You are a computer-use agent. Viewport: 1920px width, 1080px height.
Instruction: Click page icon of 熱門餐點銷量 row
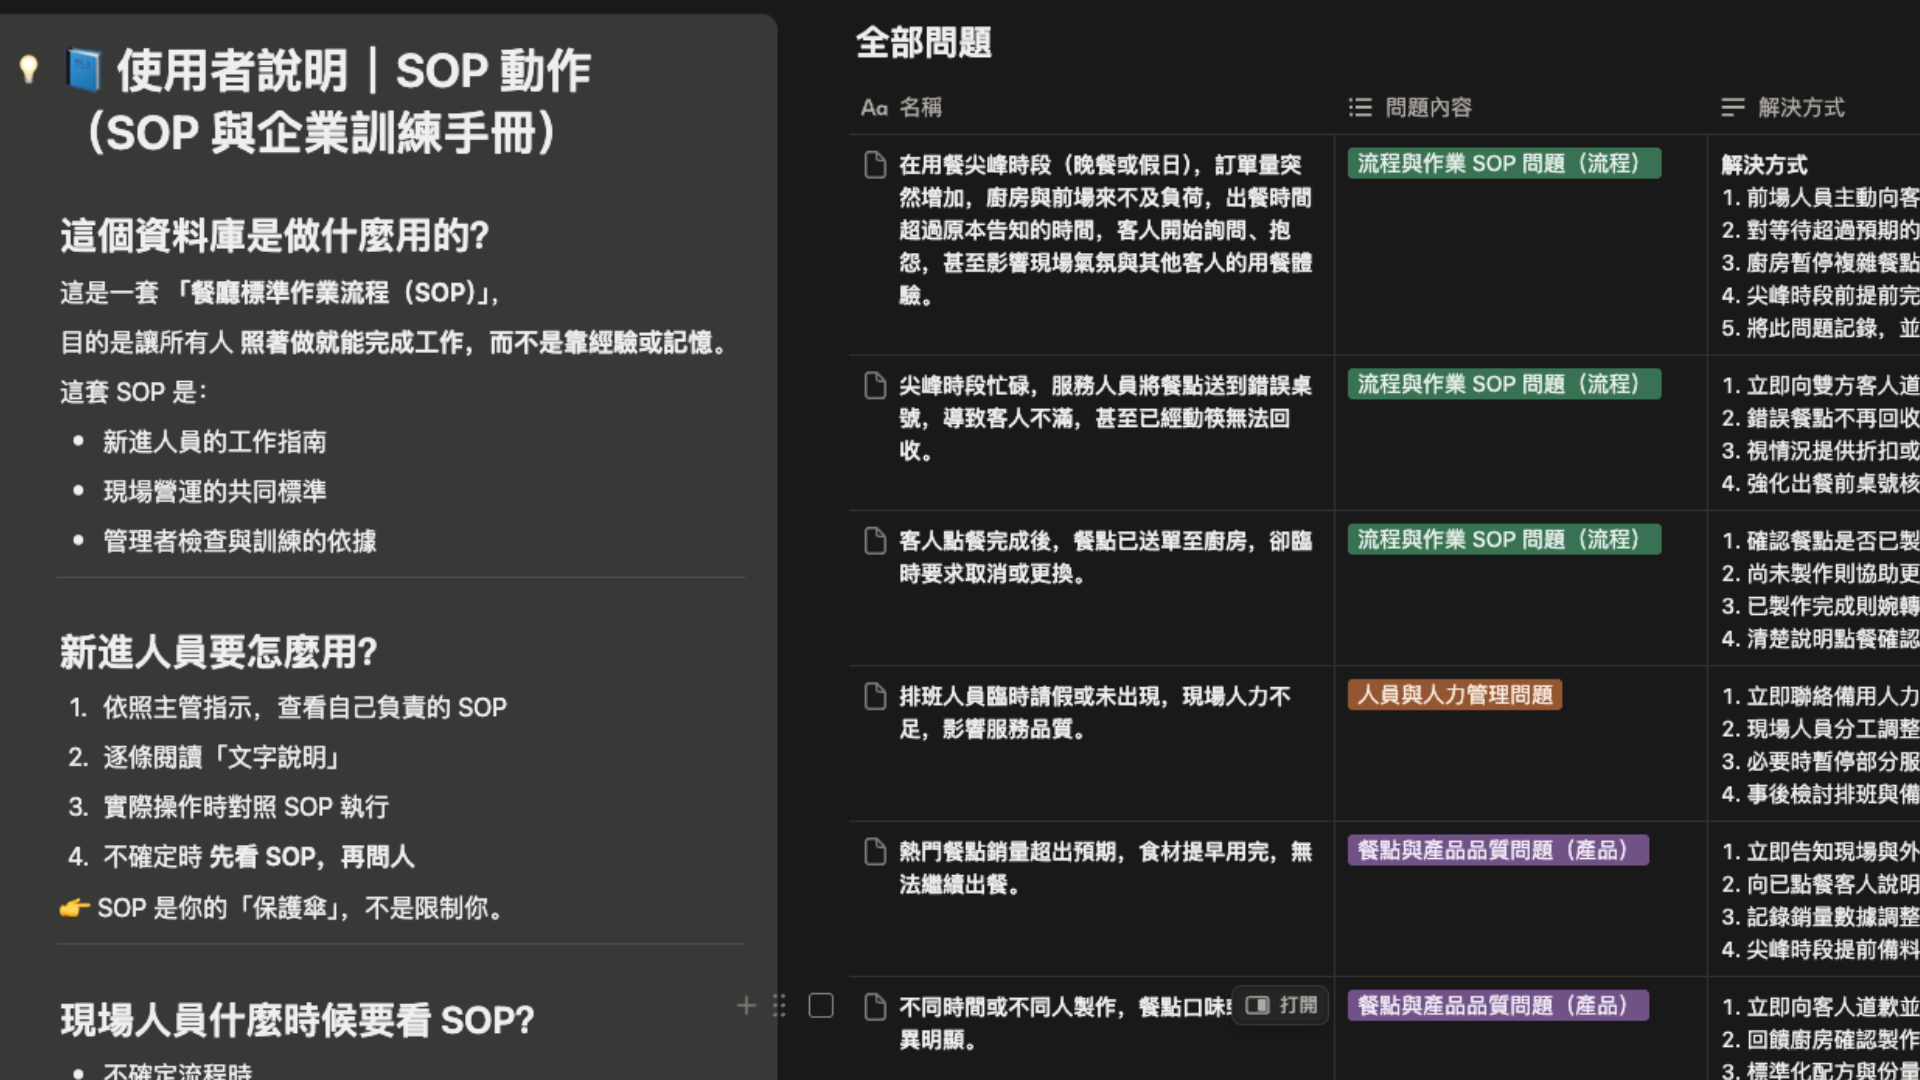[x=875, y=851]
